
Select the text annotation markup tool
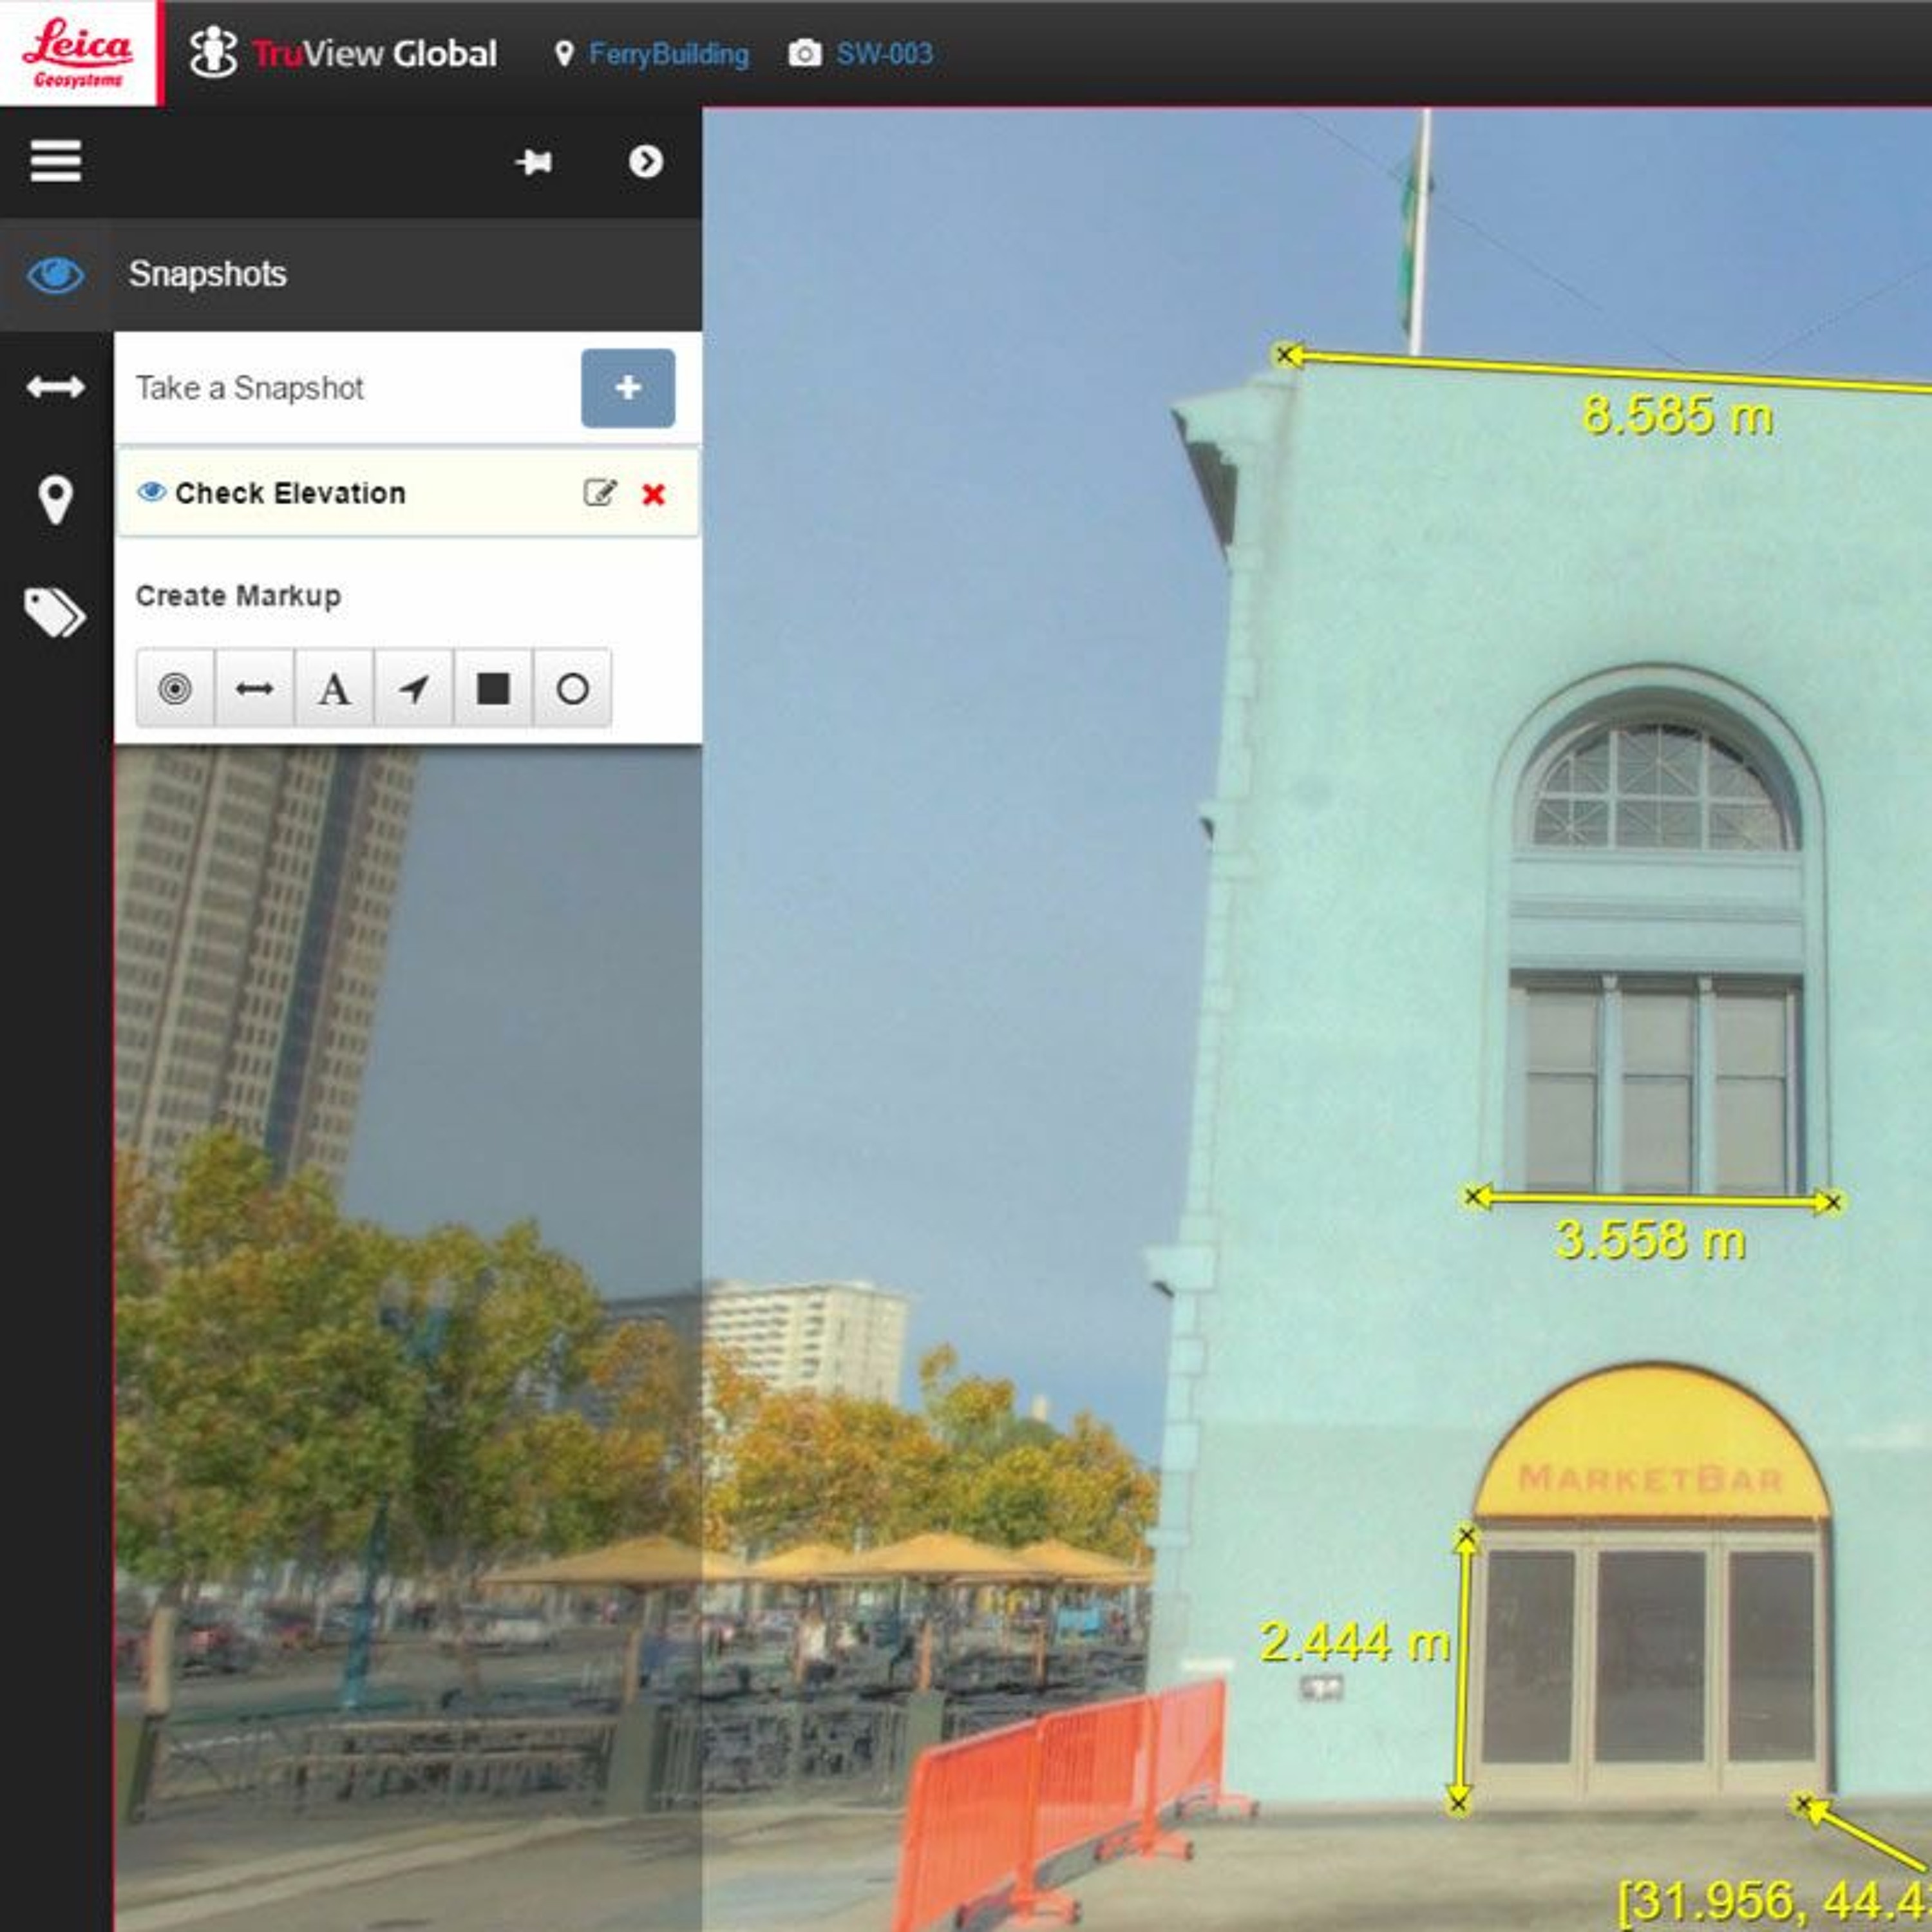click(334, 688)
